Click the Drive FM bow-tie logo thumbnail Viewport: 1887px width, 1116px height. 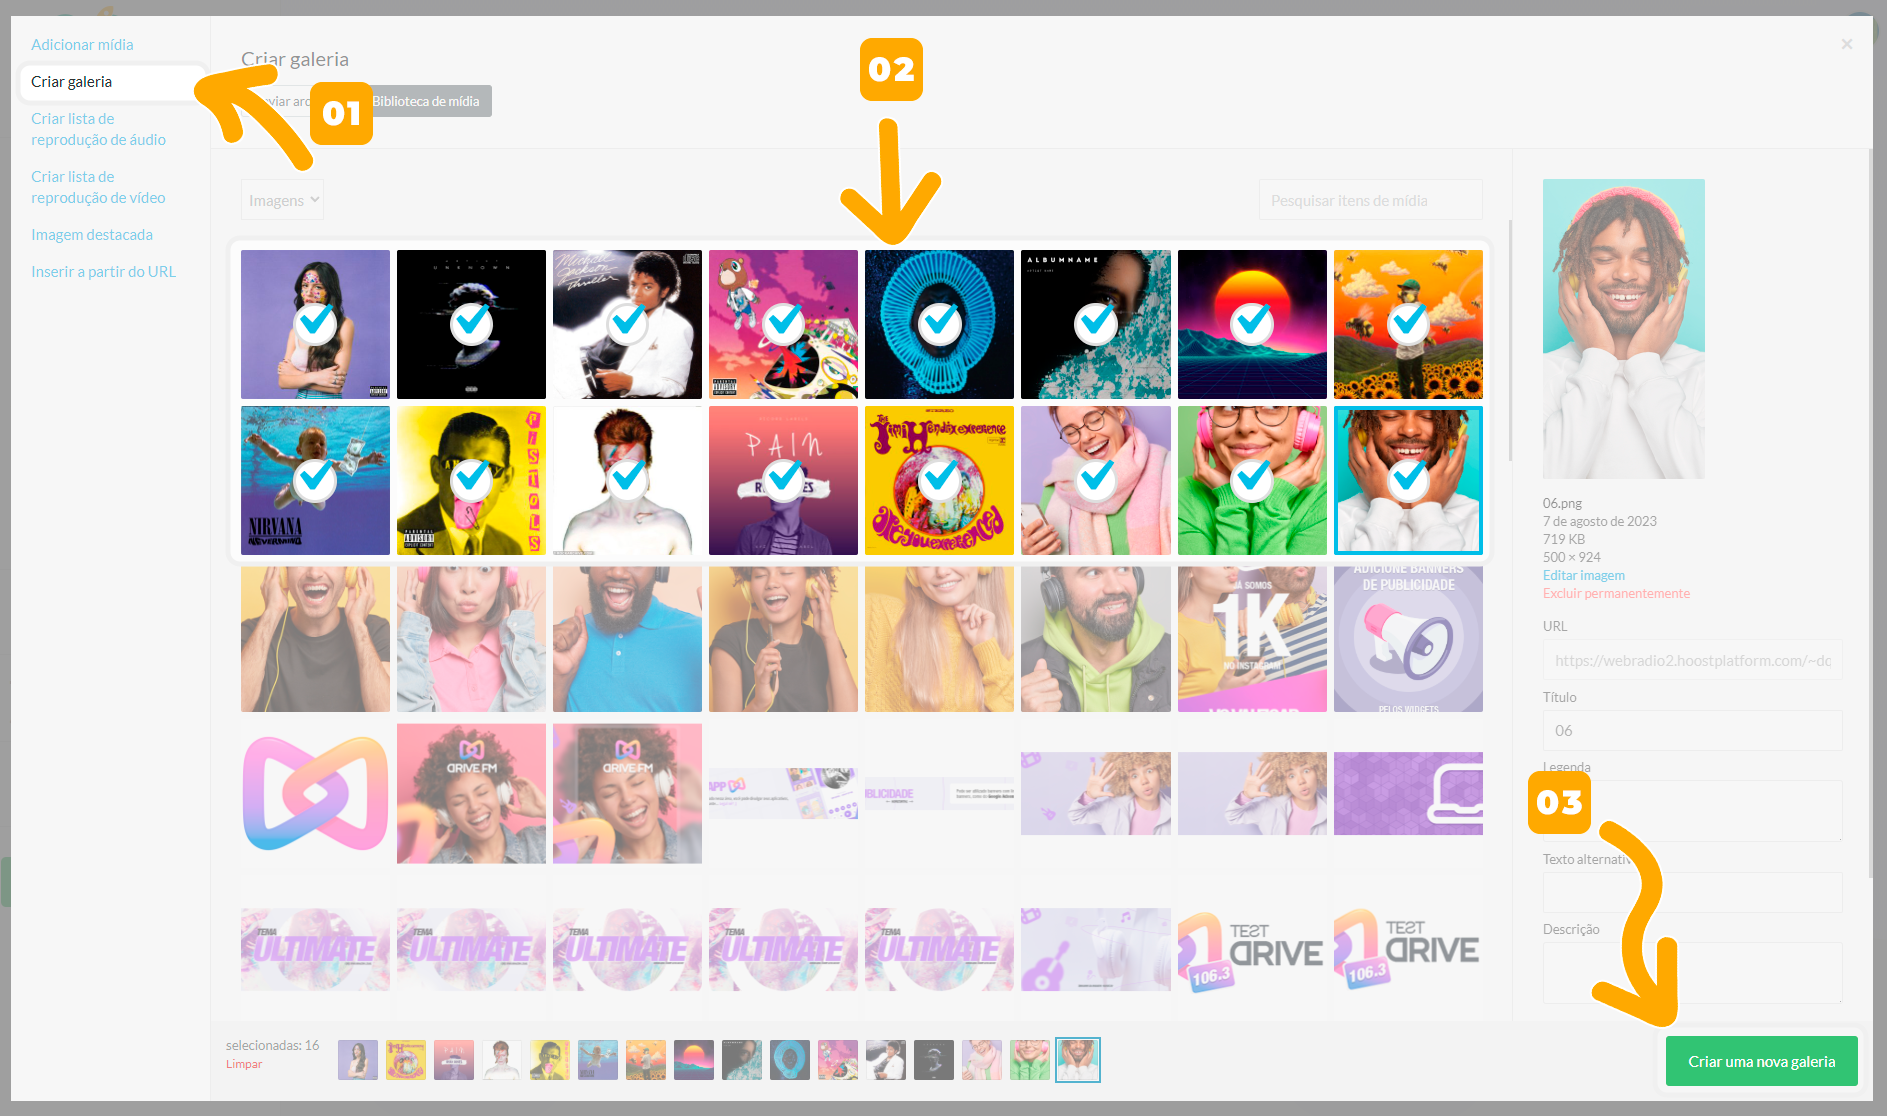315,793
